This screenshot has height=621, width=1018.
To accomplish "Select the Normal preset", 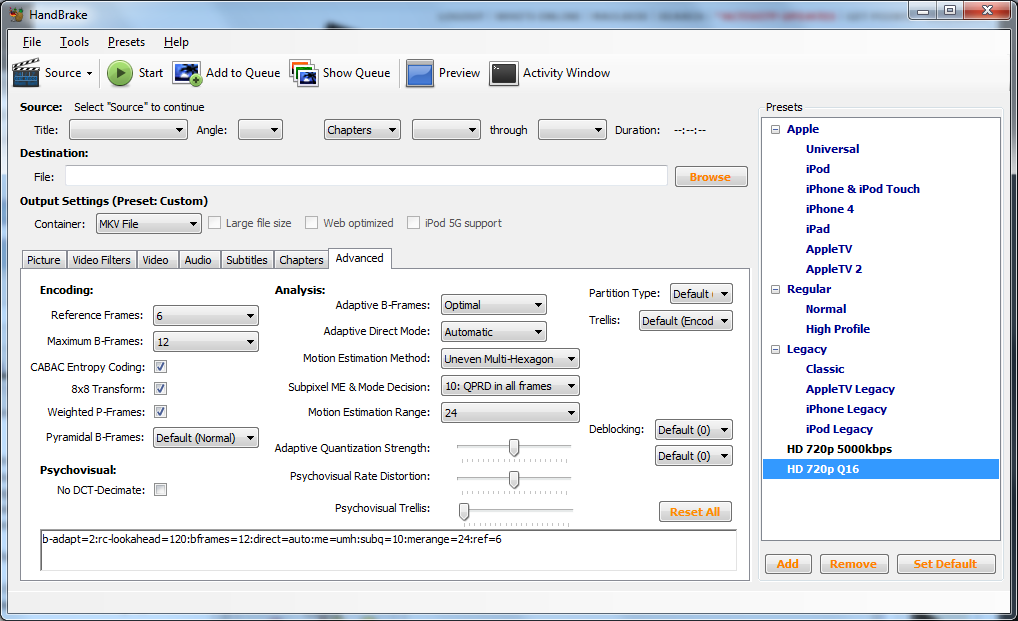I will (826, 310).
